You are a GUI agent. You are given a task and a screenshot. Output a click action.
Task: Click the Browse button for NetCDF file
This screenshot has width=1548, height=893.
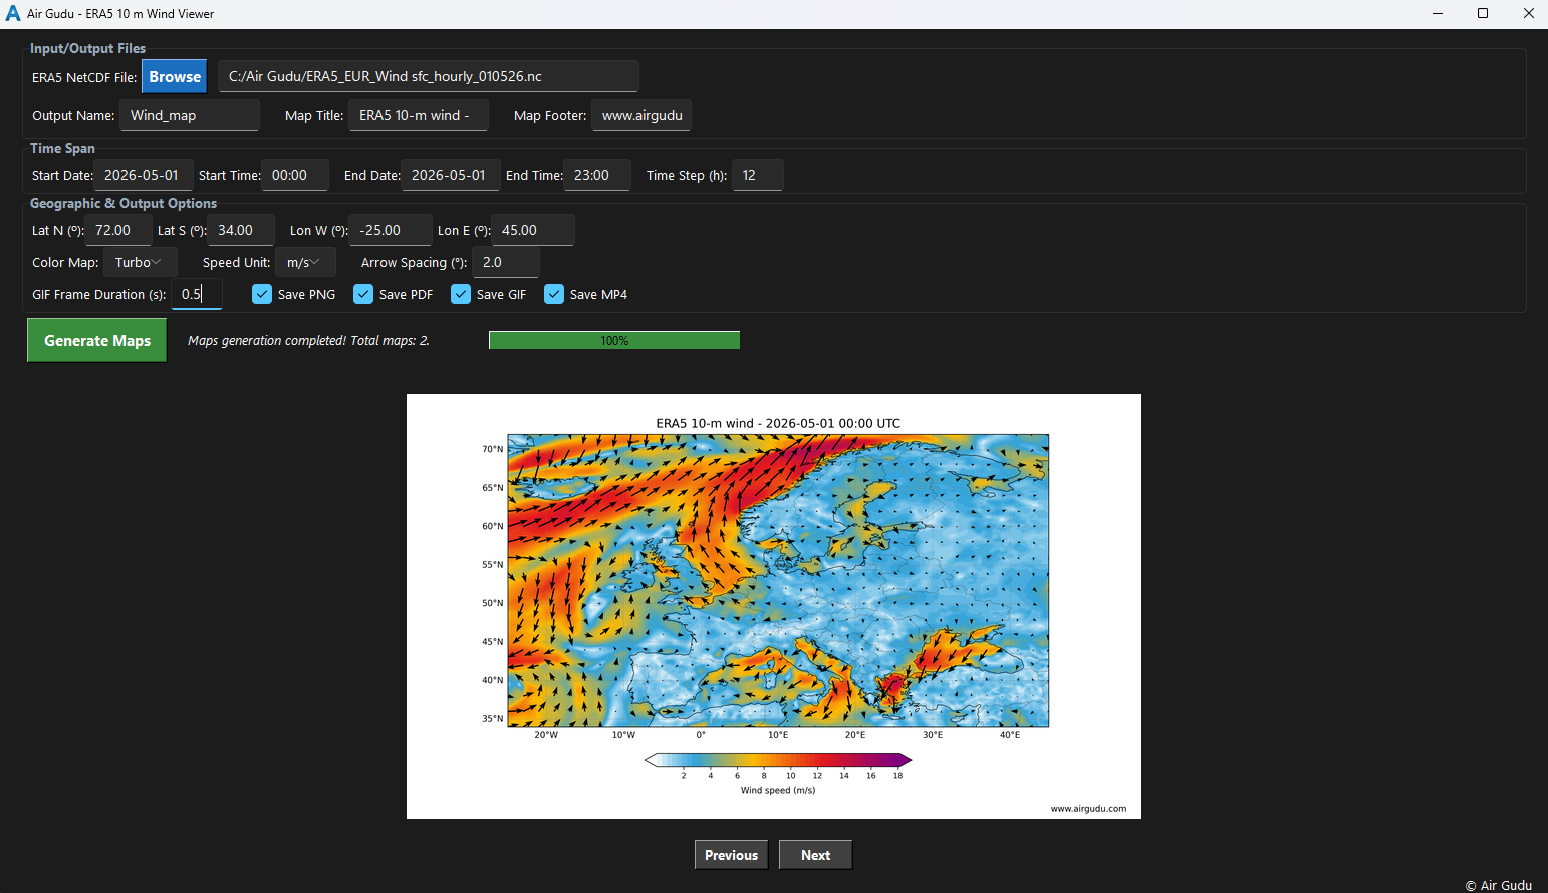pyautogui.click(x=175, y=77)
